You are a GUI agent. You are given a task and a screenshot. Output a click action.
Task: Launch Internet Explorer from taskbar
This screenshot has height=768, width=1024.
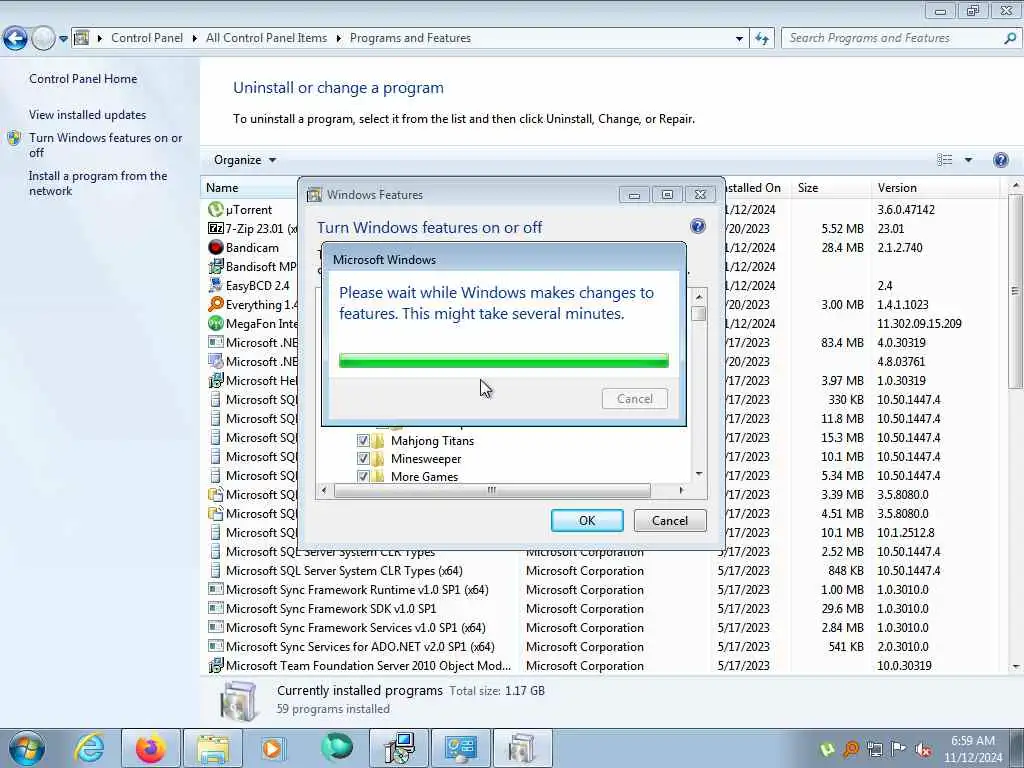[x=89, y=748]
